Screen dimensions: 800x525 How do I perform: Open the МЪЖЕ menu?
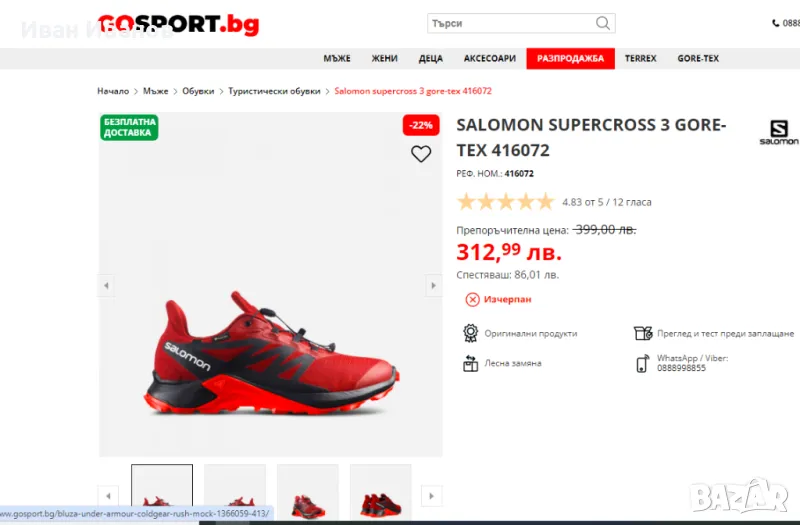pos(337,58)
